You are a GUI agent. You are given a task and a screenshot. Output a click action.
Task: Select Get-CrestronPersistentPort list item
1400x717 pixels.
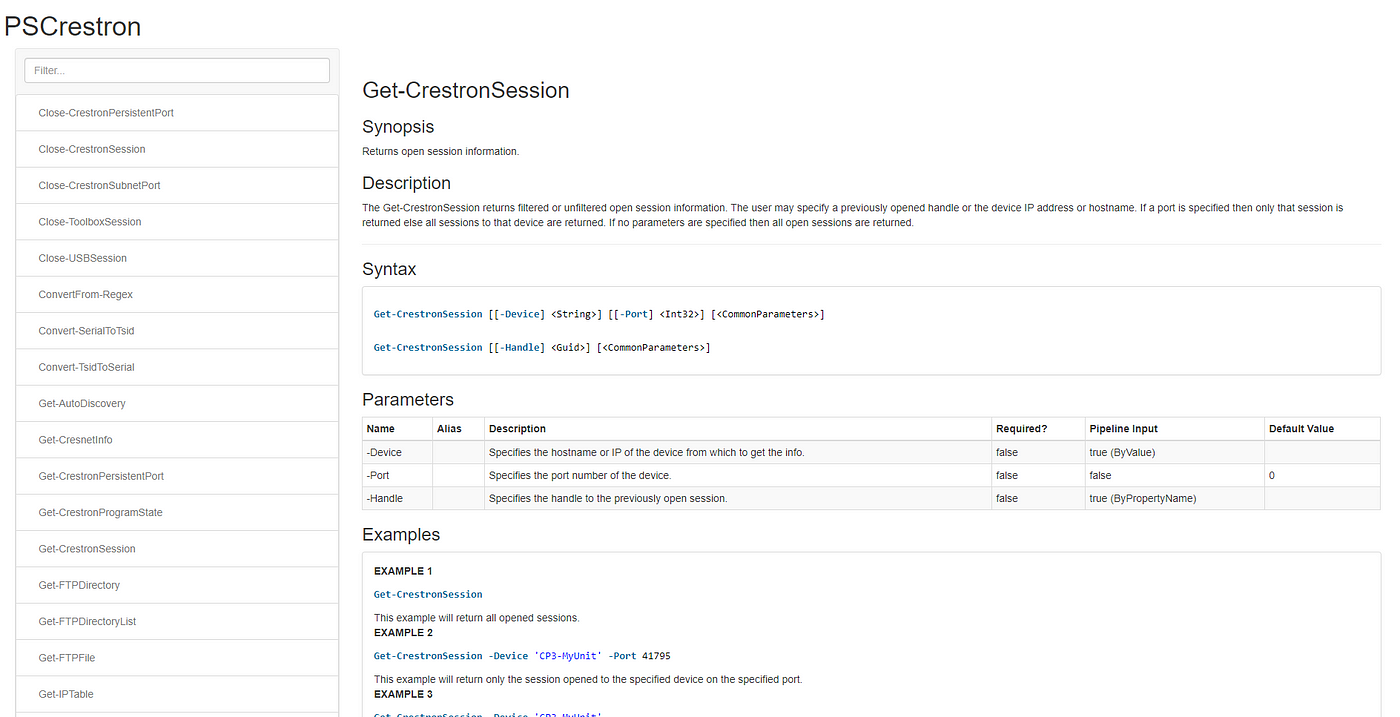pos(177,476)
